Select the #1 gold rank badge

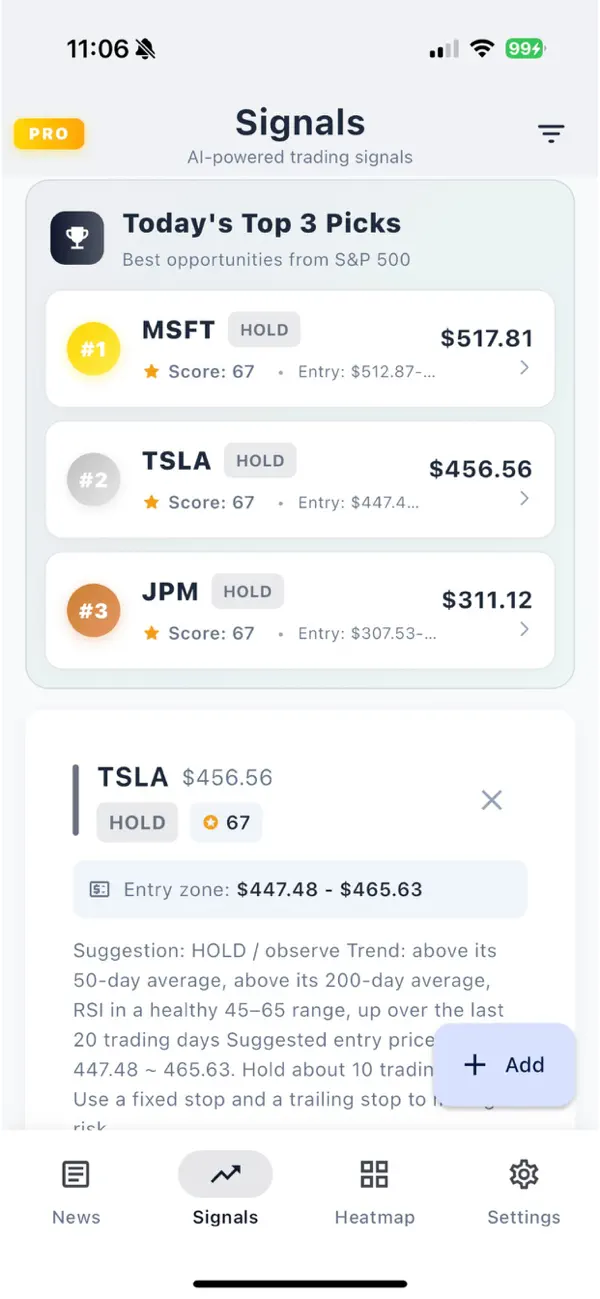click(93, 349)
